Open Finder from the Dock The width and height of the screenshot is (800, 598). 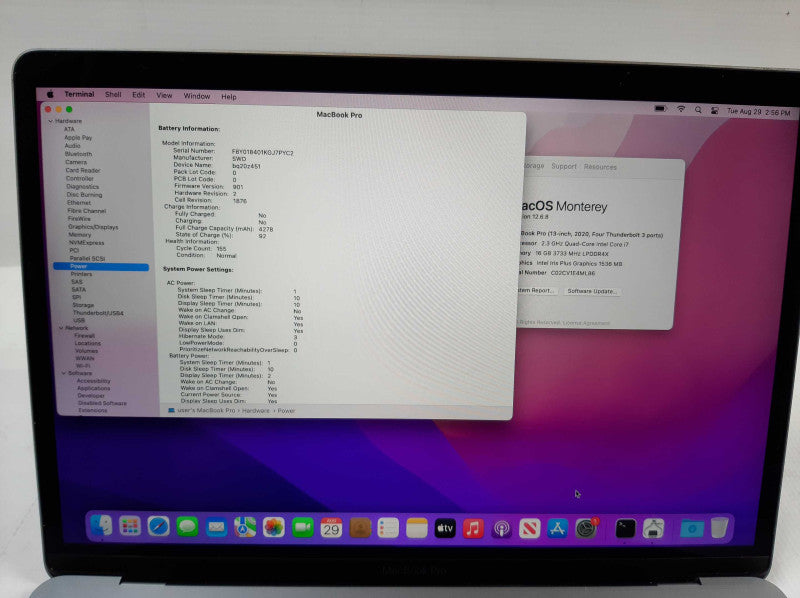point(102,526)
